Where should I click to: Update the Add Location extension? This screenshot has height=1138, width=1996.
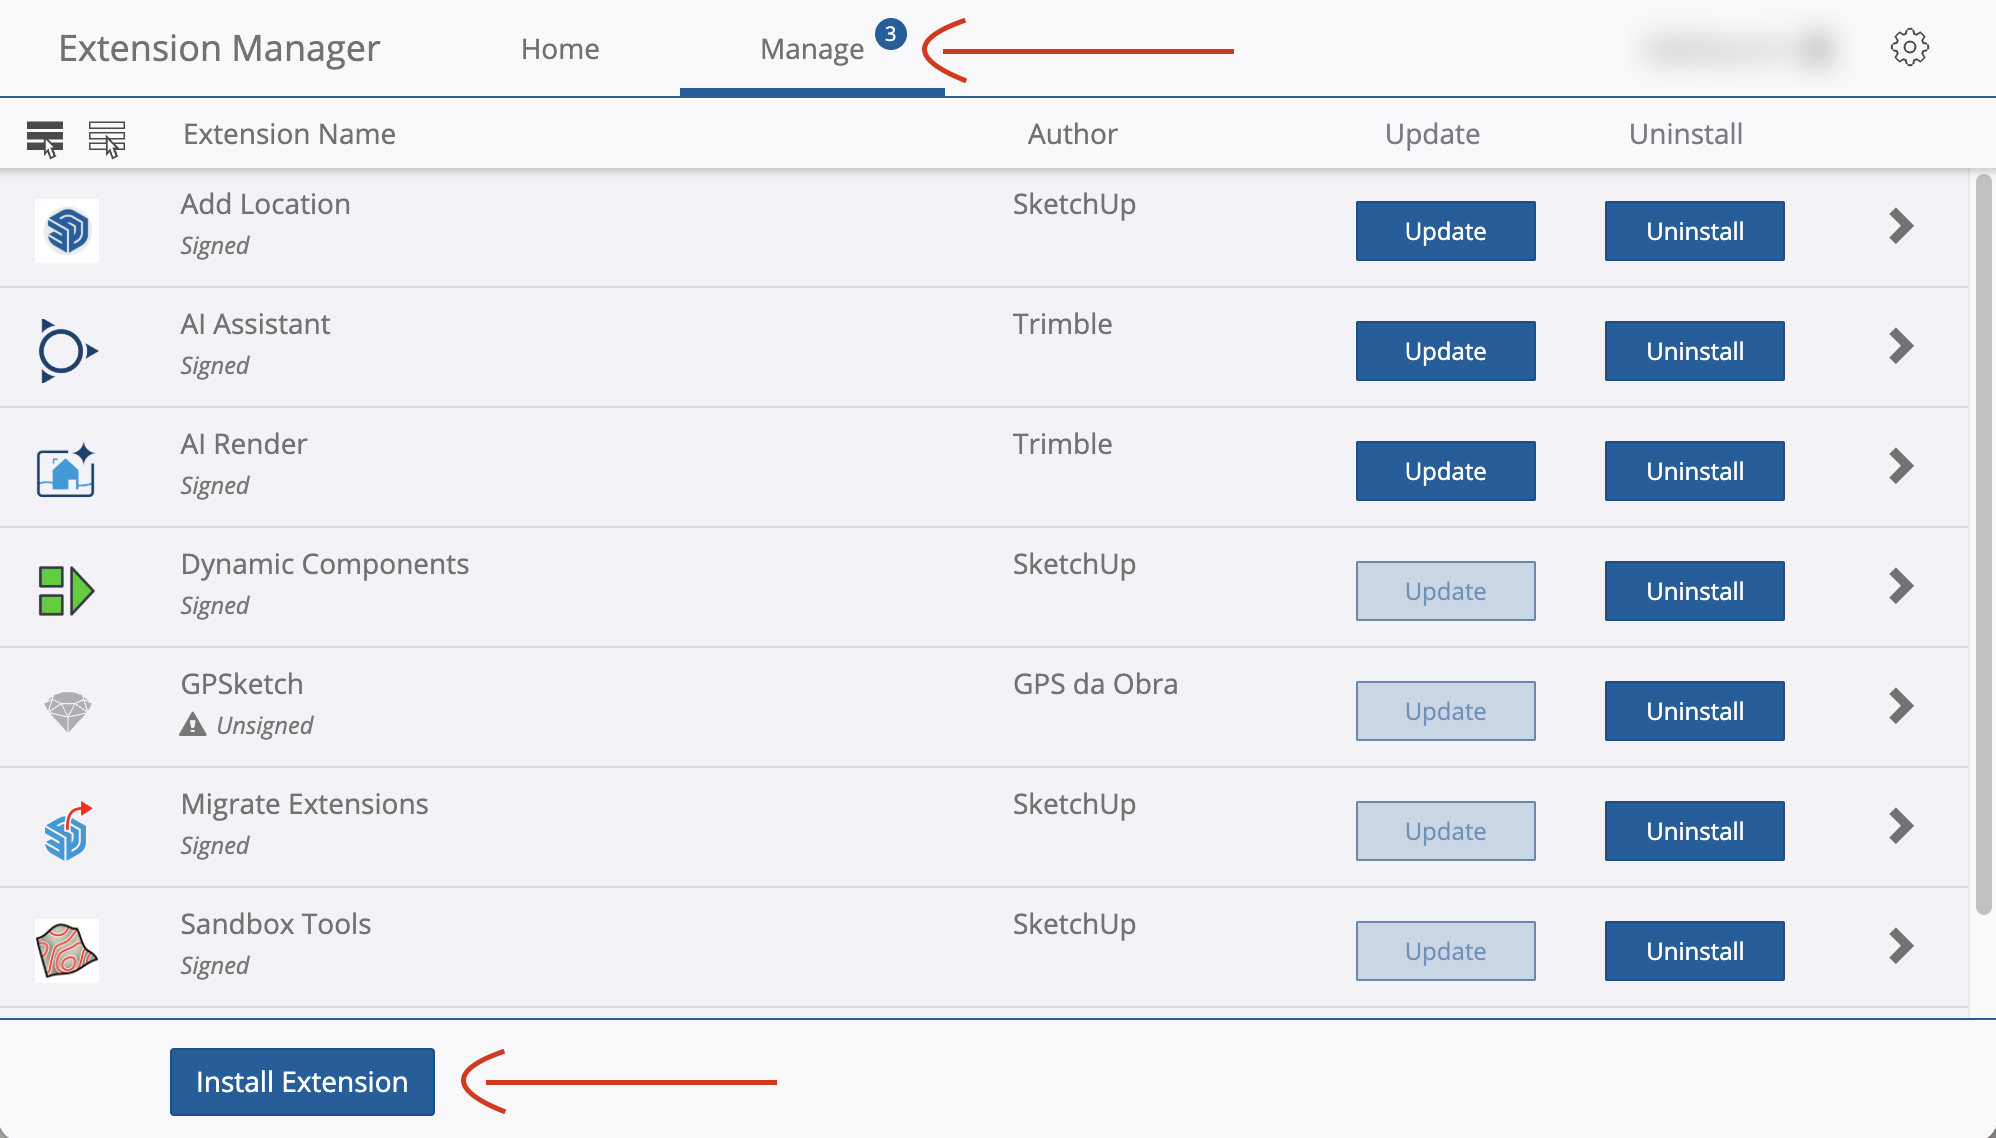click(x=1445, y=231)
